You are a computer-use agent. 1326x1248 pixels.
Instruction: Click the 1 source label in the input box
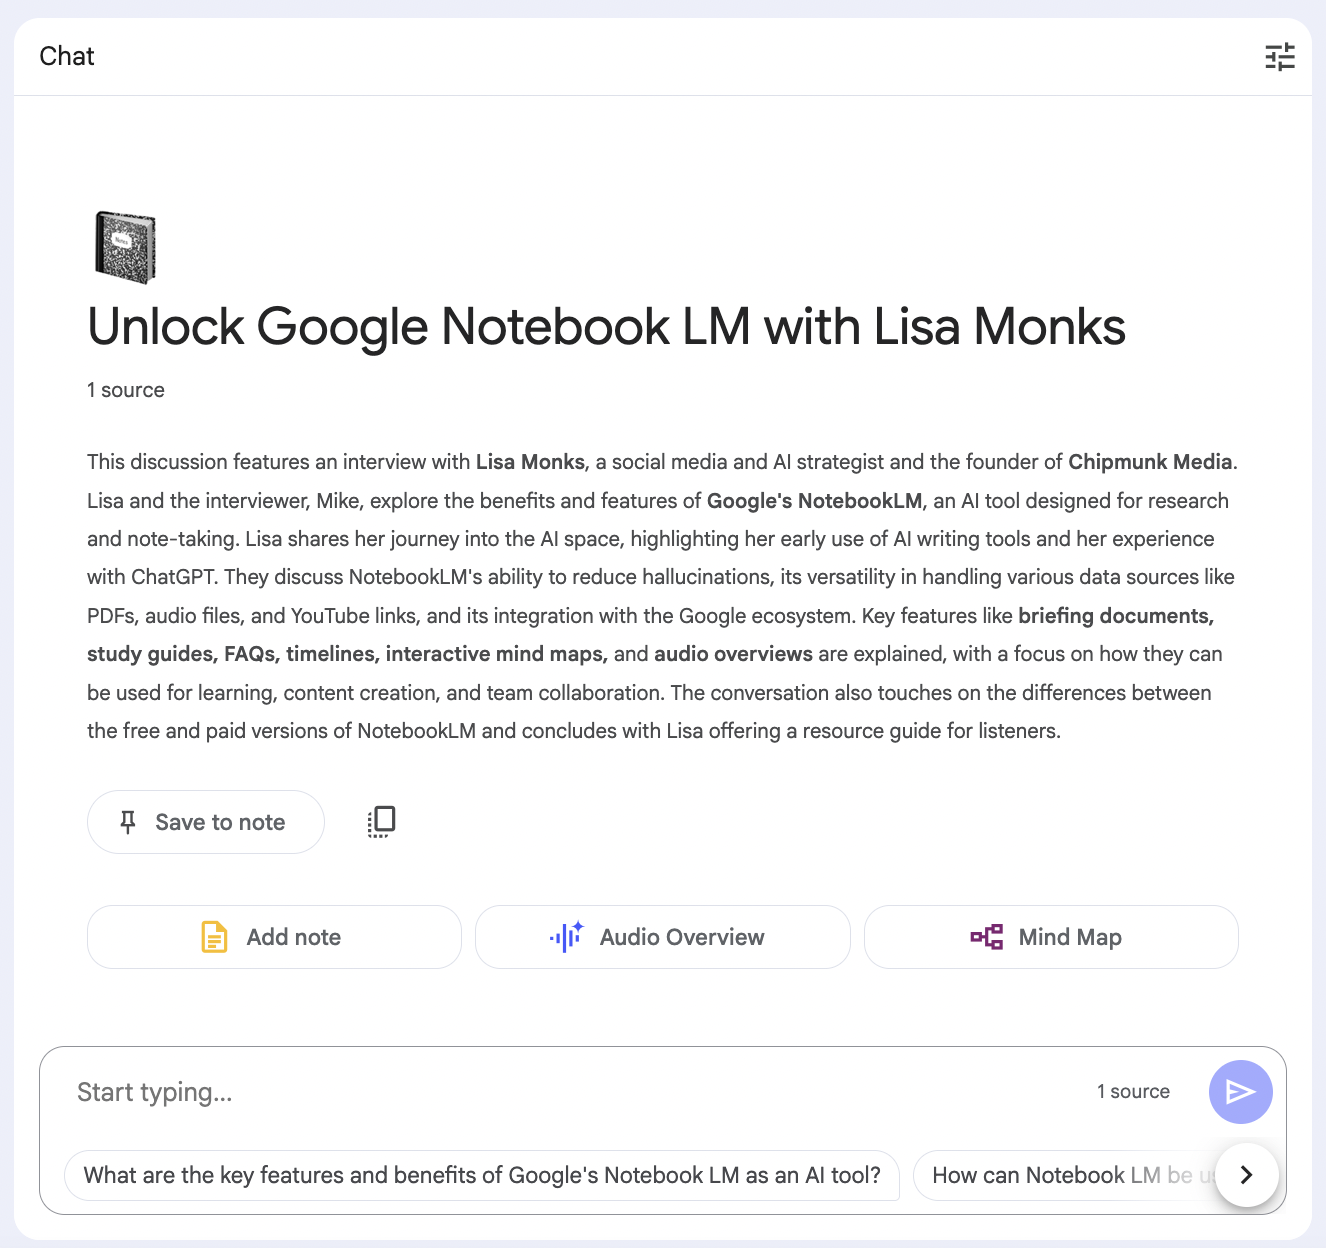point(1133,1092)
